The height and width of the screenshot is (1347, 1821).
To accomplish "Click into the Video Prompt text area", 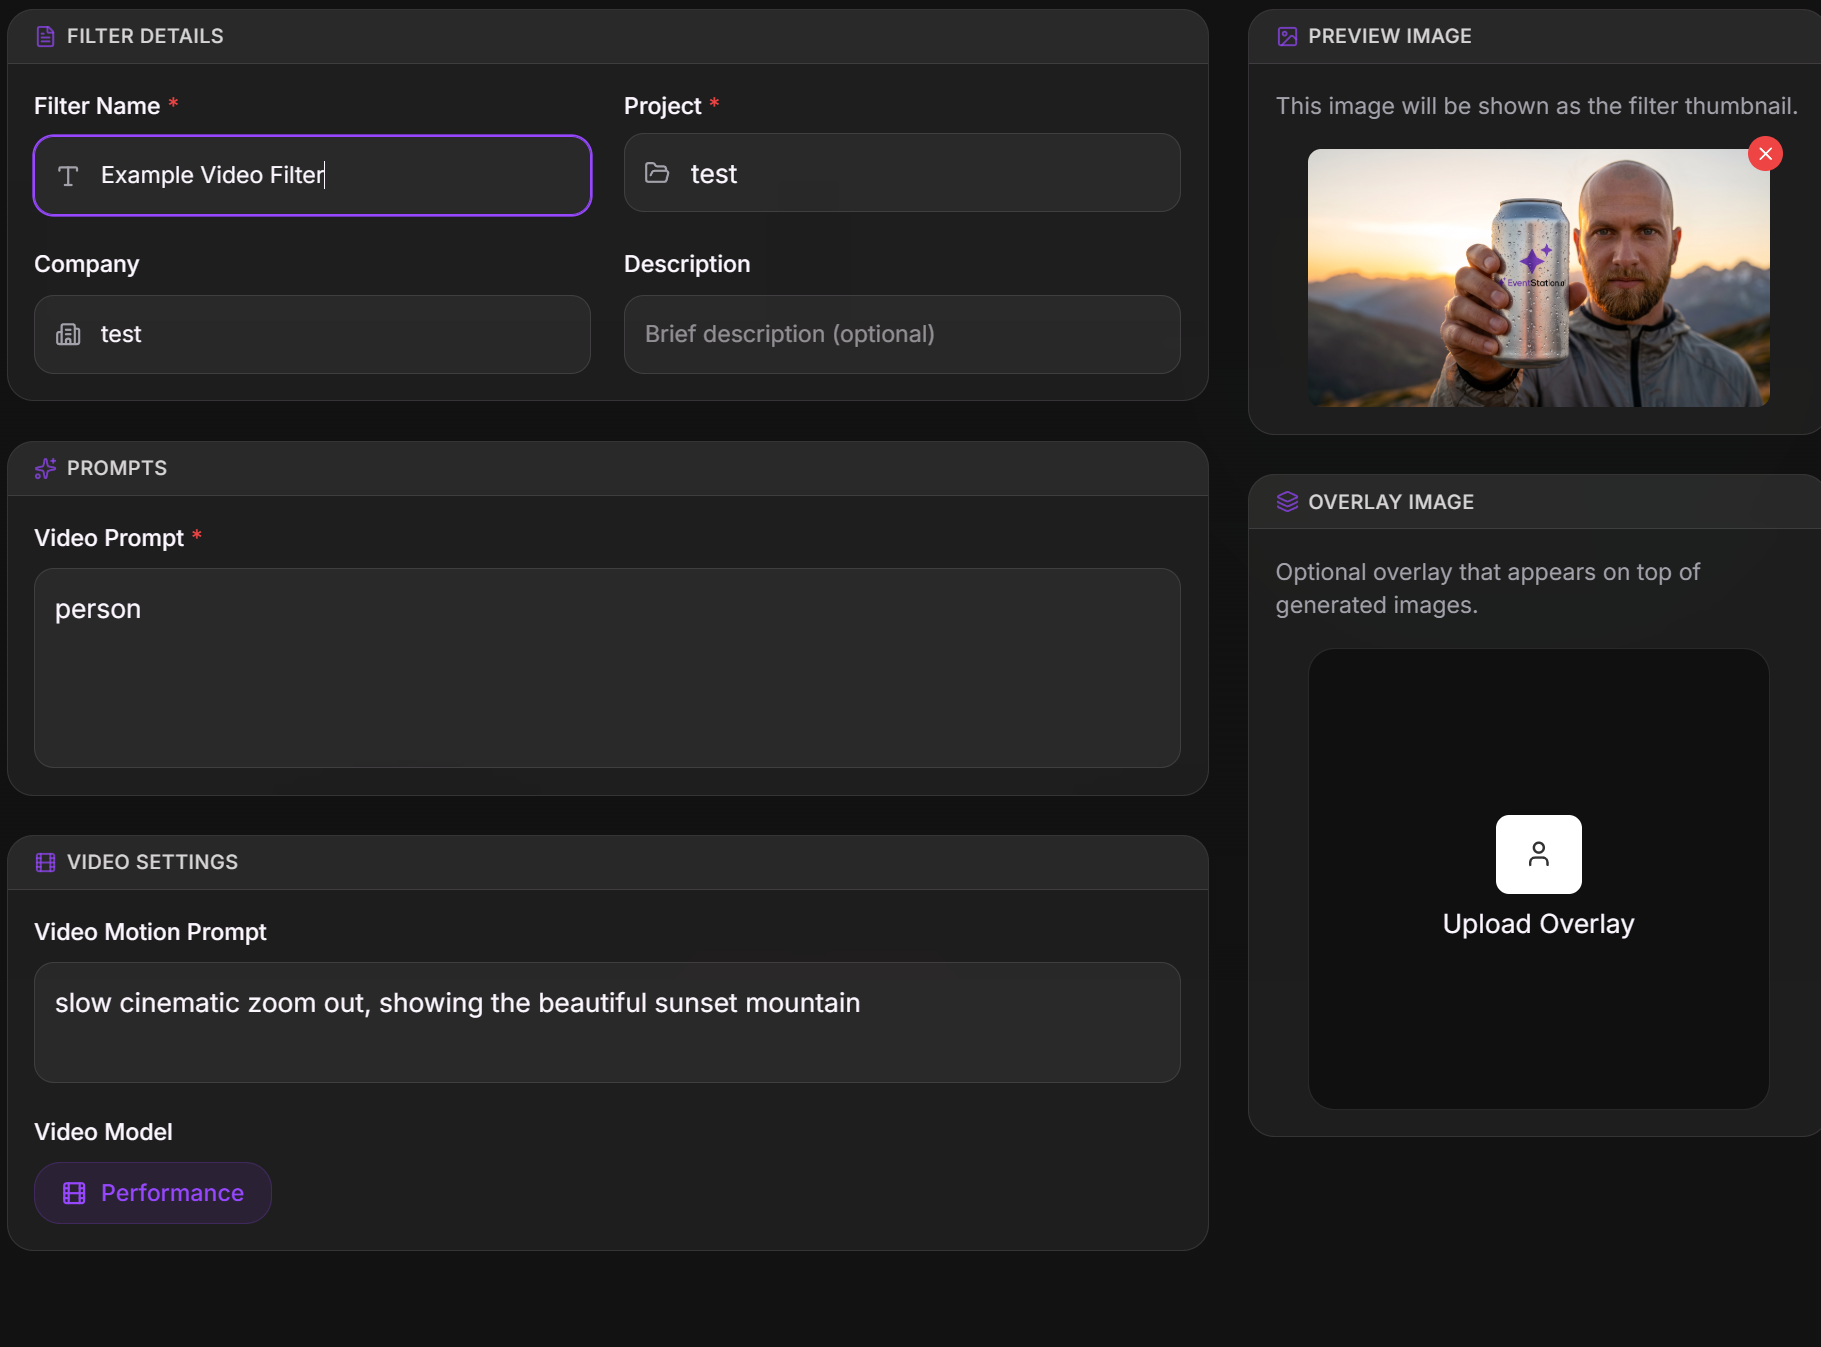I will tap(607, 668).
